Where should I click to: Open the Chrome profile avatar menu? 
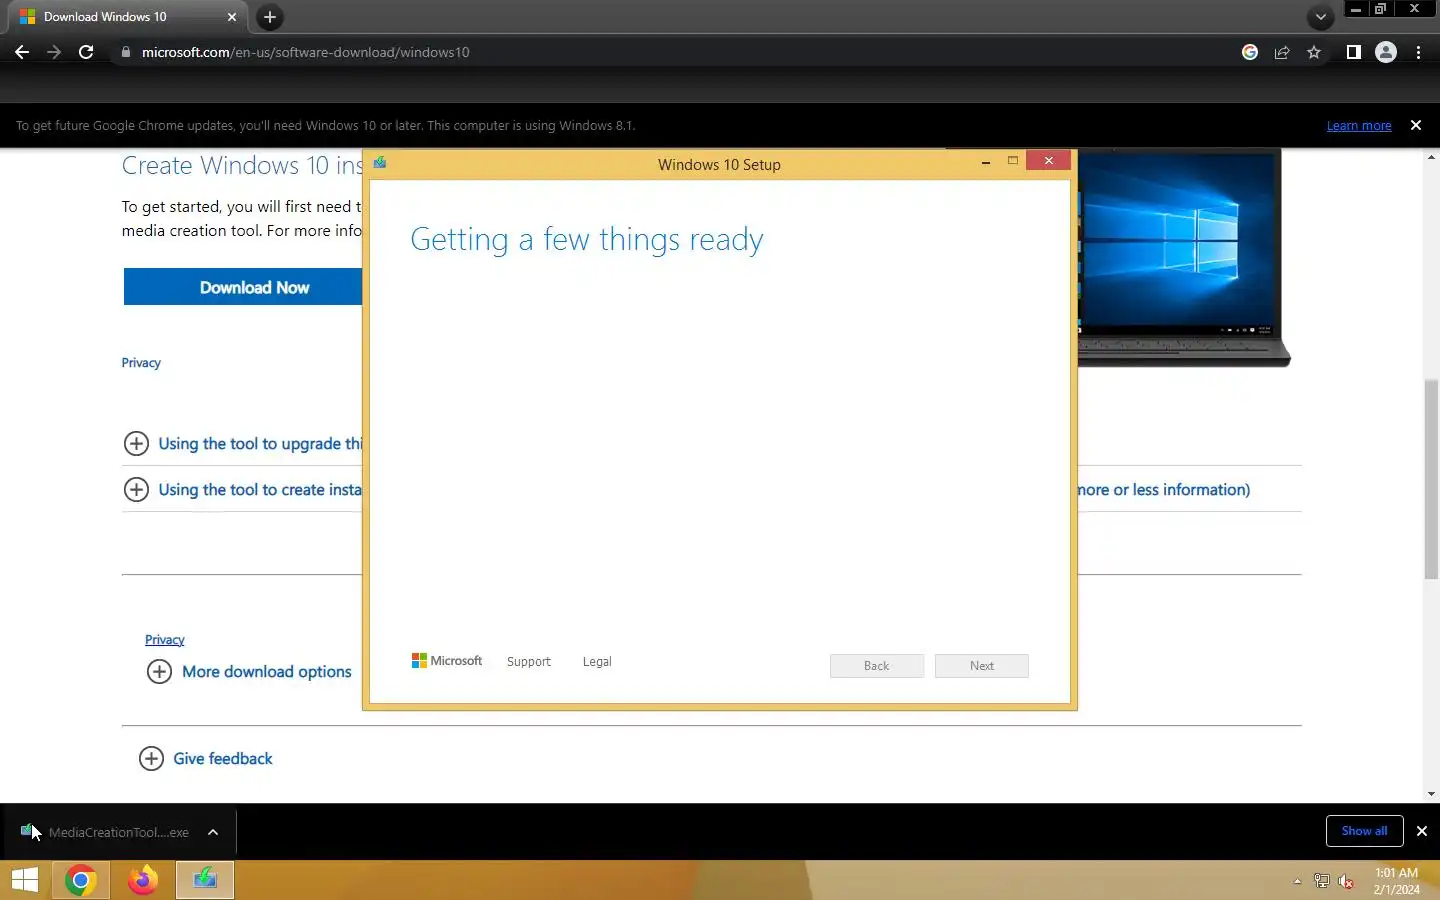1386,52
